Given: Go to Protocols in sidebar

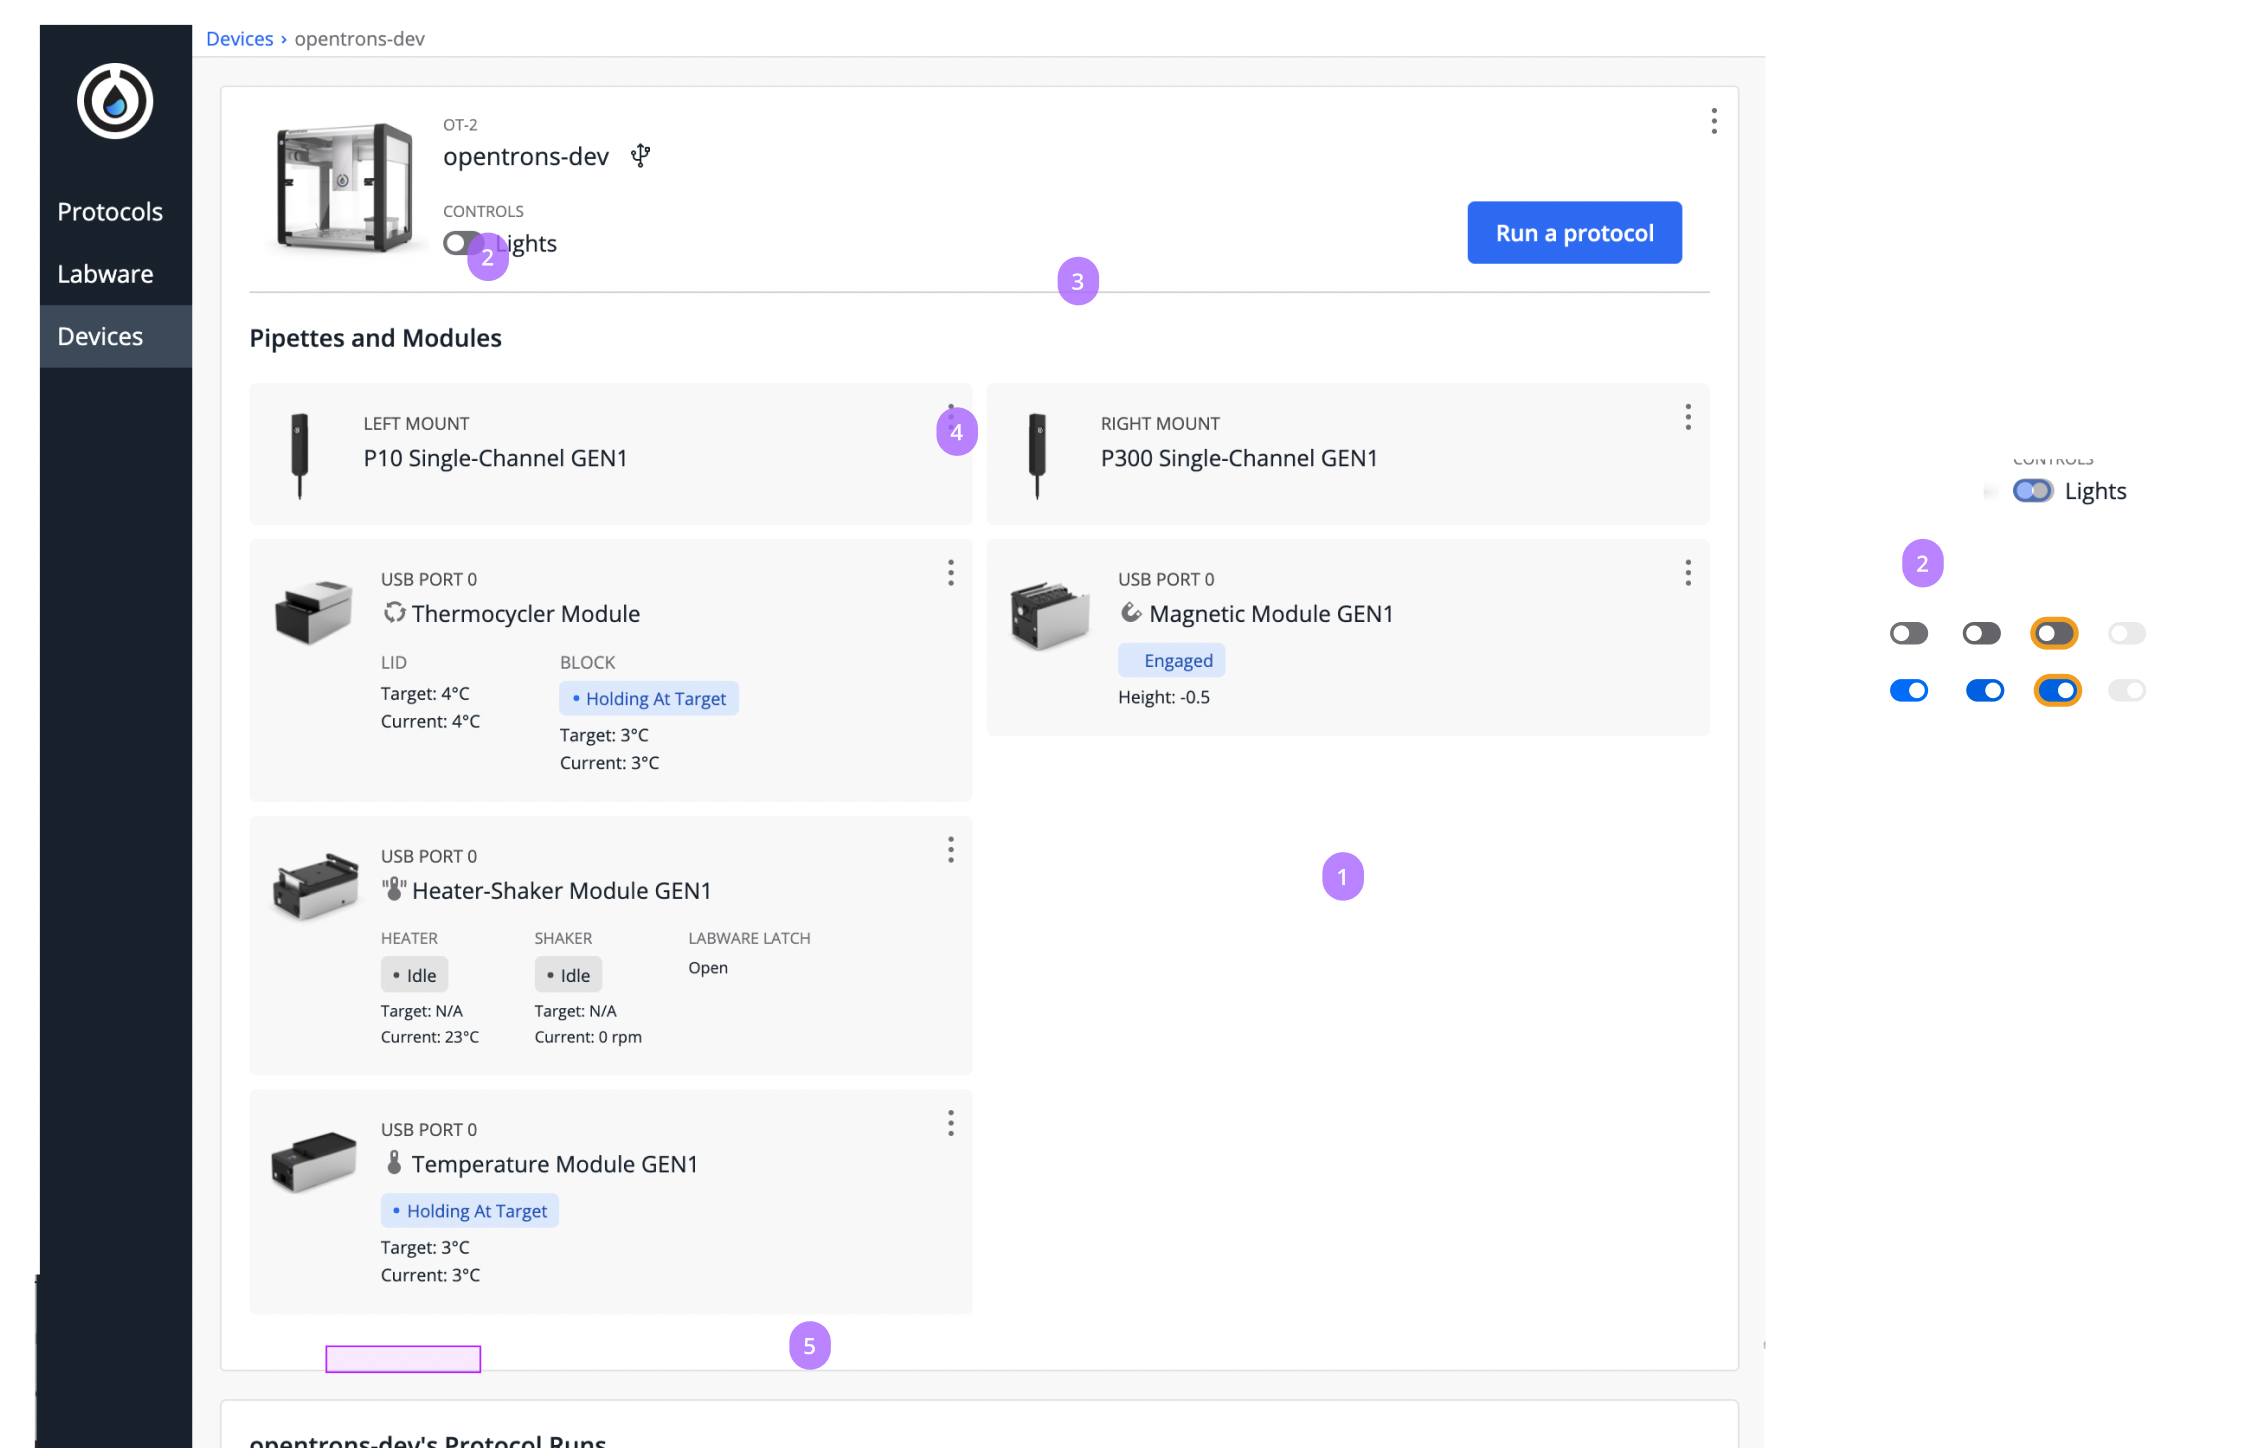Looking at the screenshot, I should (x=110, y=212).
